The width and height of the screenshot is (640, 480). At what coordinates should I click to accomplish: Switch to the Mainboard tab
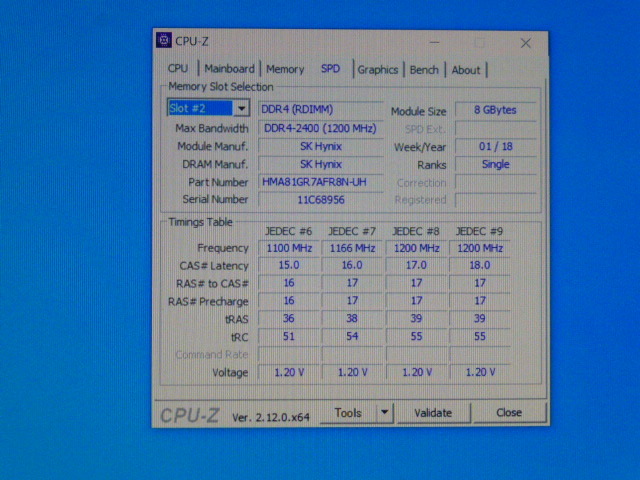[229, 69]
